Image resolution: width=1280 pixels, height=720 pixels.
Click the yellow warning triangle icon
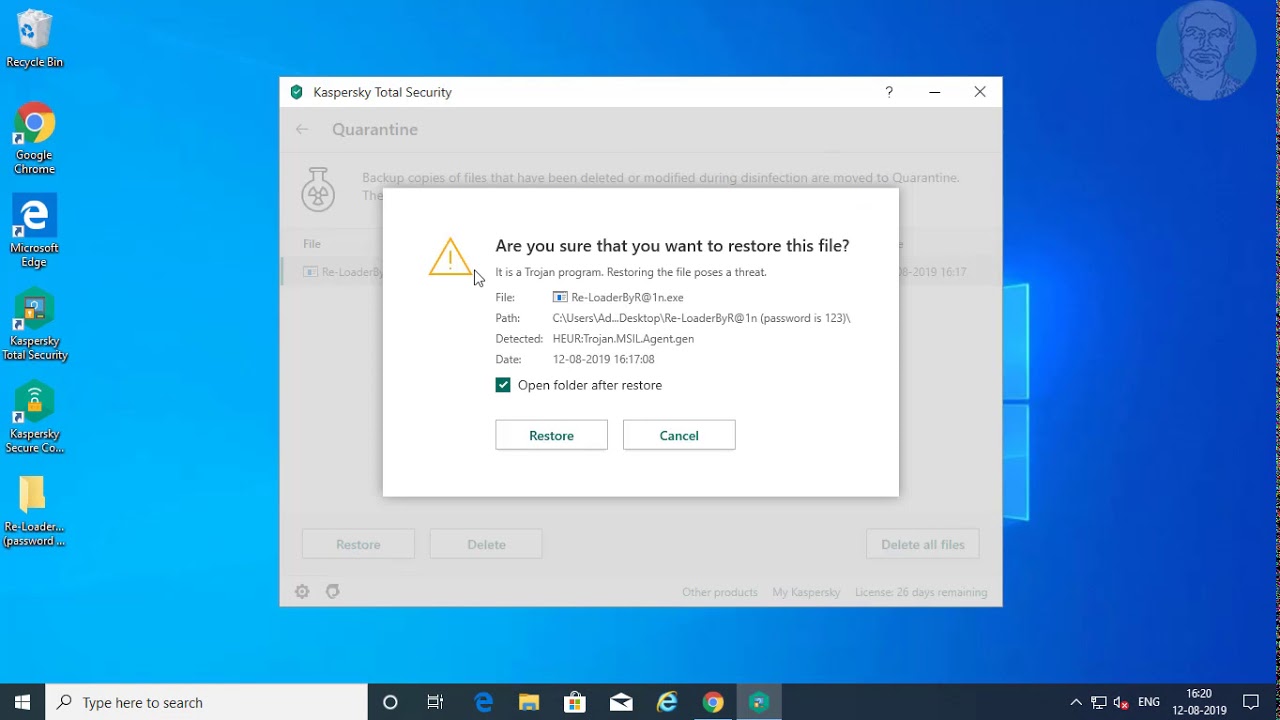[x=450, y=257]
